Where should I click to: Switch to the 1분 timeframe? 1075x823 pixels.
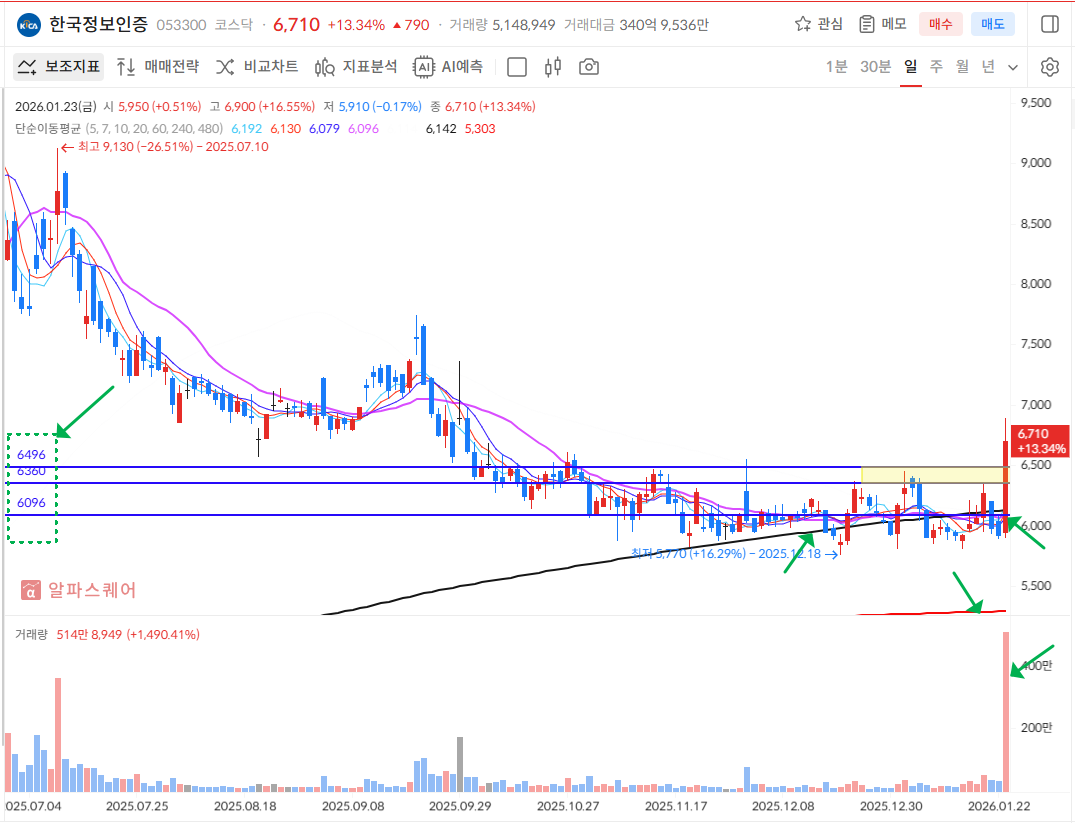click(x=836, y=67)
